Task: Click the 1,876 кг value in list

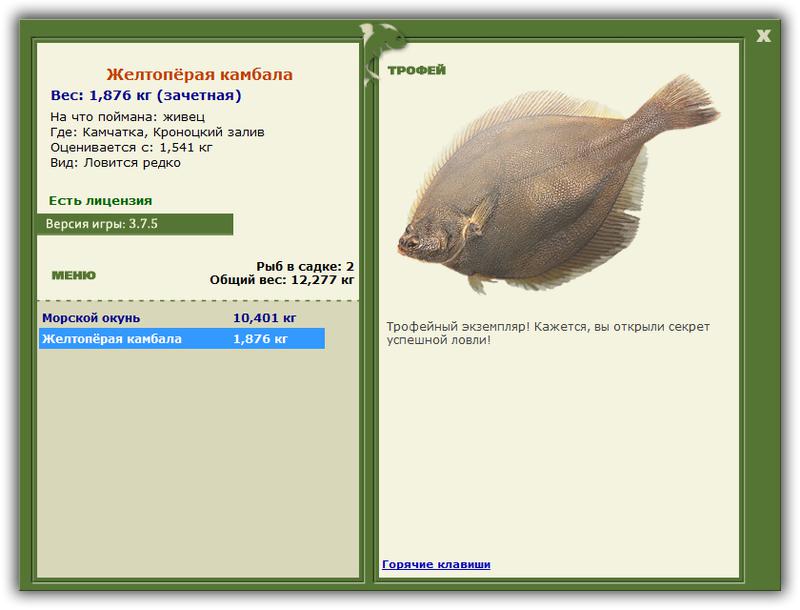Action: (260, 339)
